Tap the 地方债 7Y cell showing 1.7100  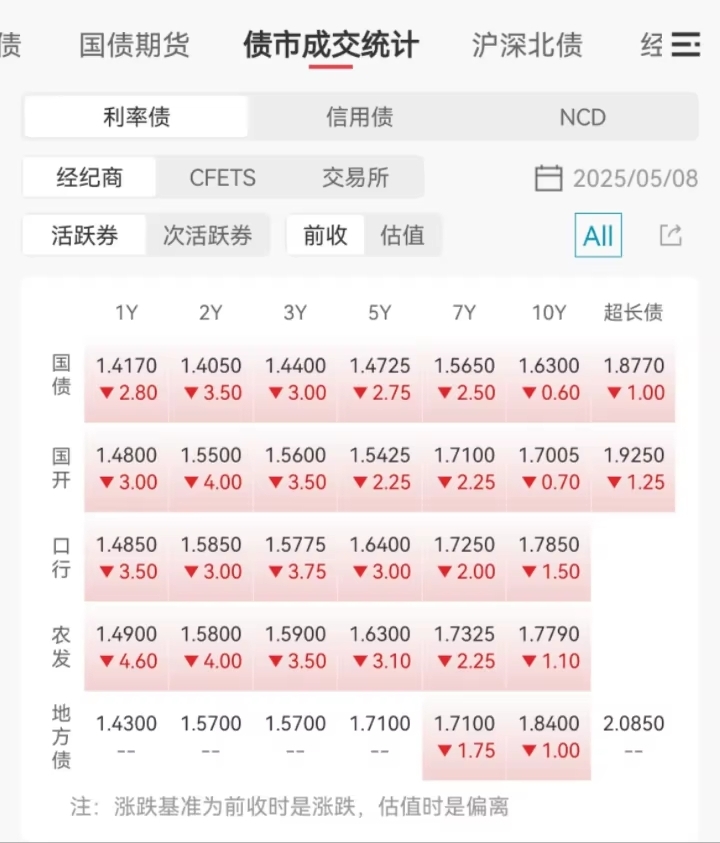click(x=464, y=737)
